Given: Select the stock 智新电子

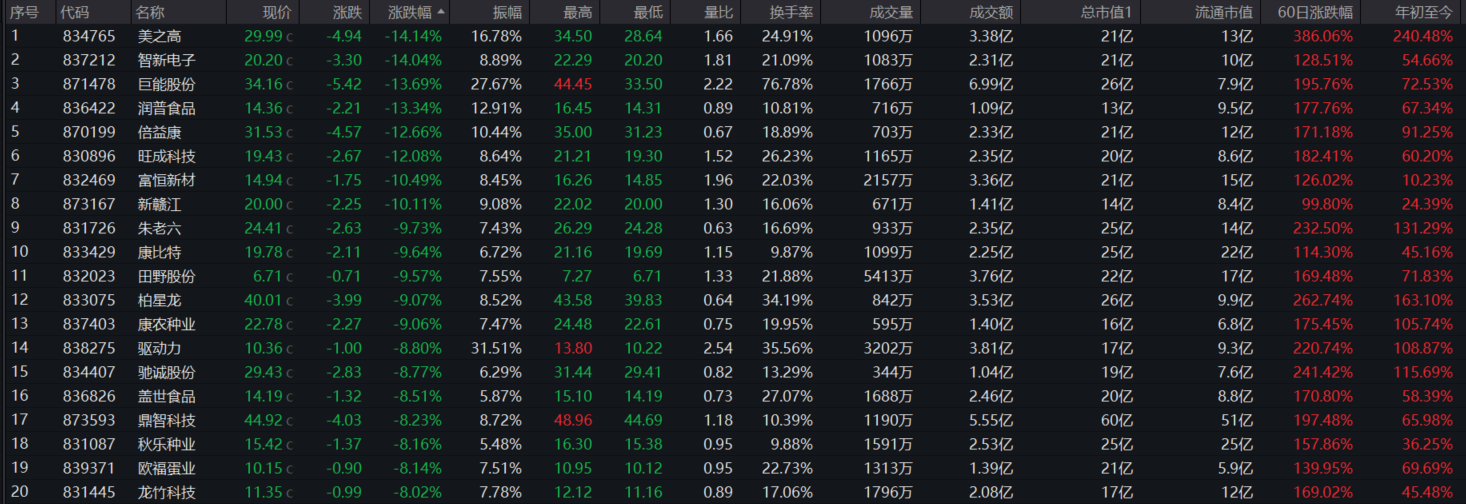Looking at the screenshot, I should click(x=167, y=60).
